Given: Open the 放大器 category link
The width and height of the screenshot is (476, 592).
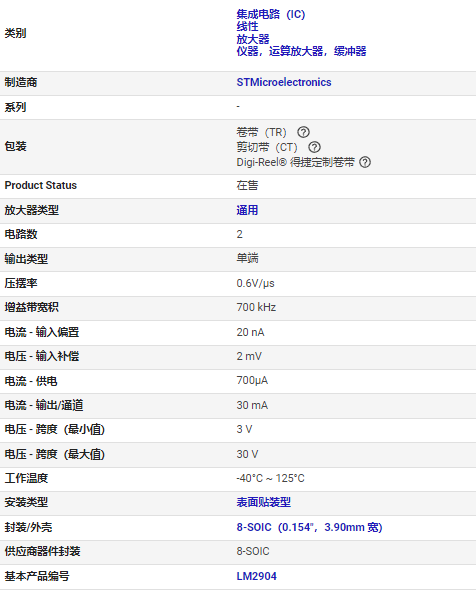Looking at the screenshot, I should [x=253, y=39].
